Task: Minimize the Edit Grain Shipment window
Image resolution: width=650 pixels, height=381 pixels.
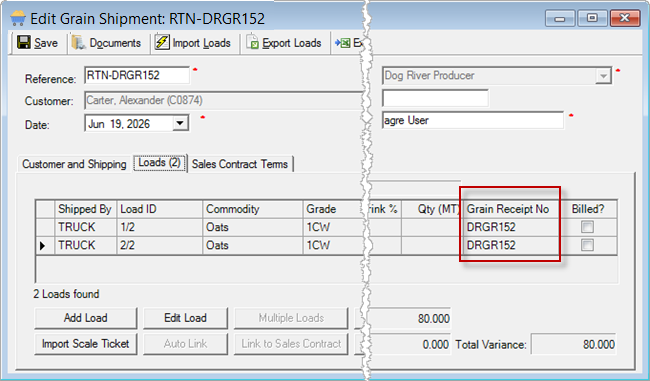Action: (x=560, y=19)
